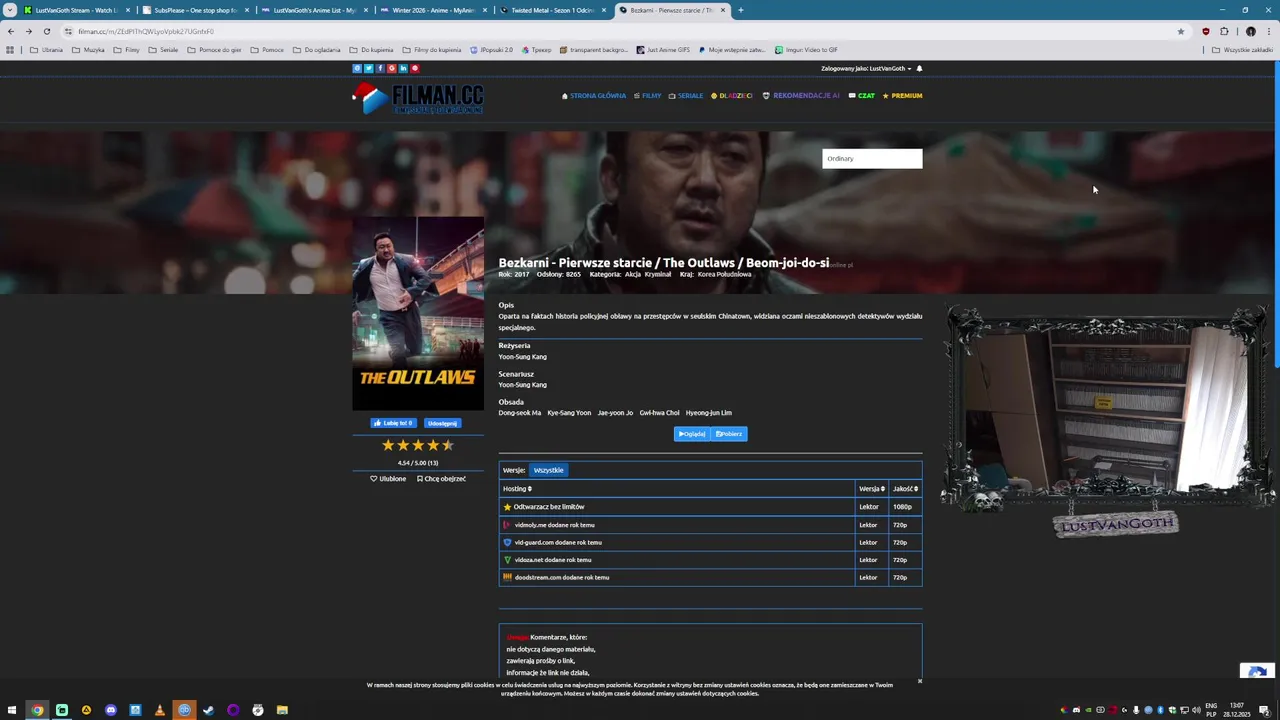Click the star icon beside Odtwarzacz bez limitów

(507, 507)
